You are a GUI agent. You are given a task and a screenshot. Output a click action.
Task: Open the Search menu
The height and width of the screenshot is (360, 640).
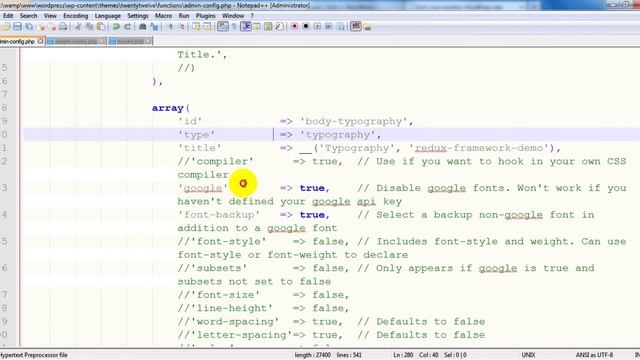point(29,16)
